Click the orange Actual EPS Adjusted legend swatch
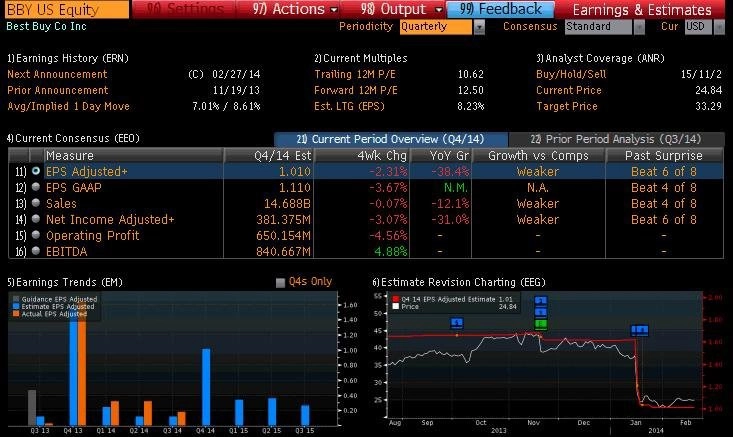Viewport: 733px width, 437px height. click(x=16, y=314)
